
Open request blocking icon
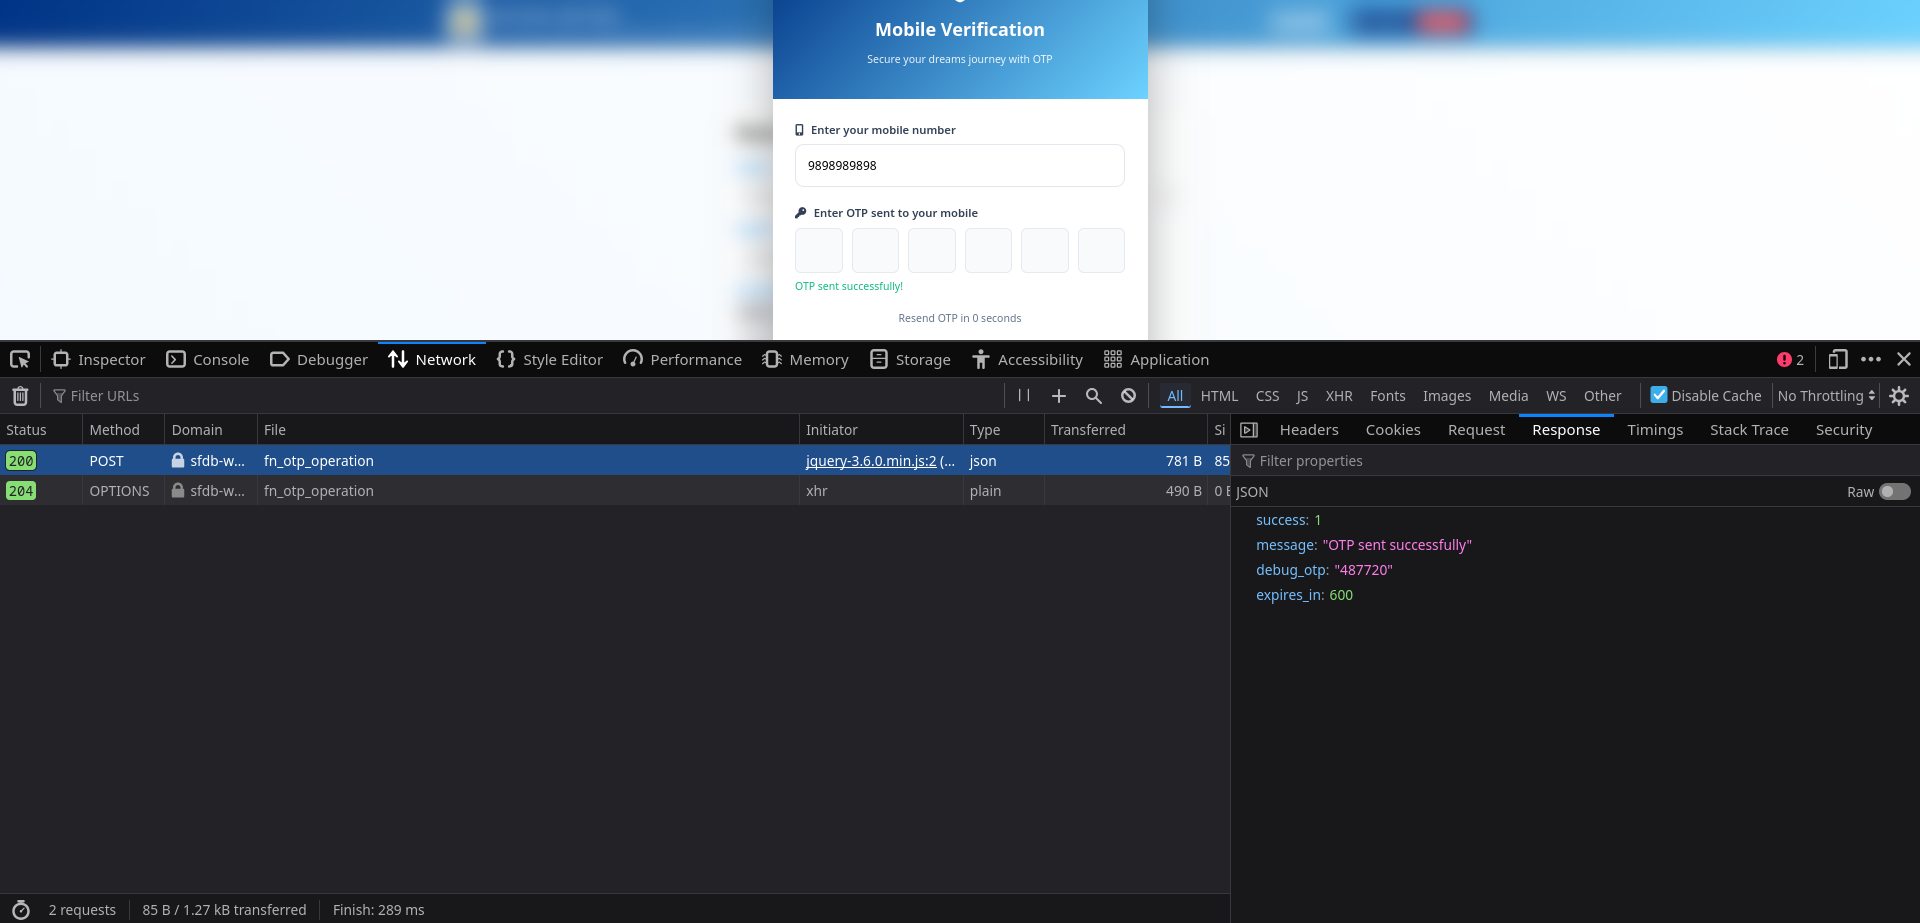[1129, 396]
